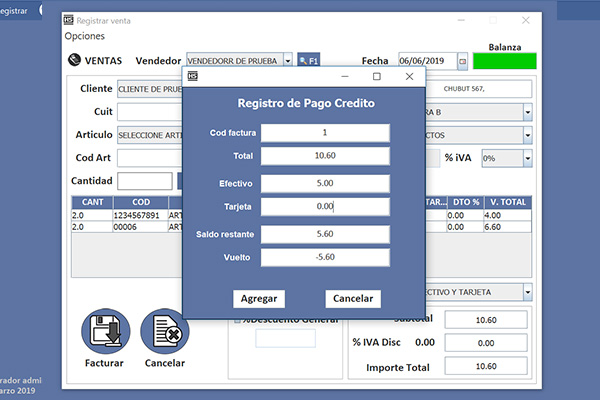Maximize the Registro de Pago dialog
The image size is (600, 400).
click(x=377, y=76)
